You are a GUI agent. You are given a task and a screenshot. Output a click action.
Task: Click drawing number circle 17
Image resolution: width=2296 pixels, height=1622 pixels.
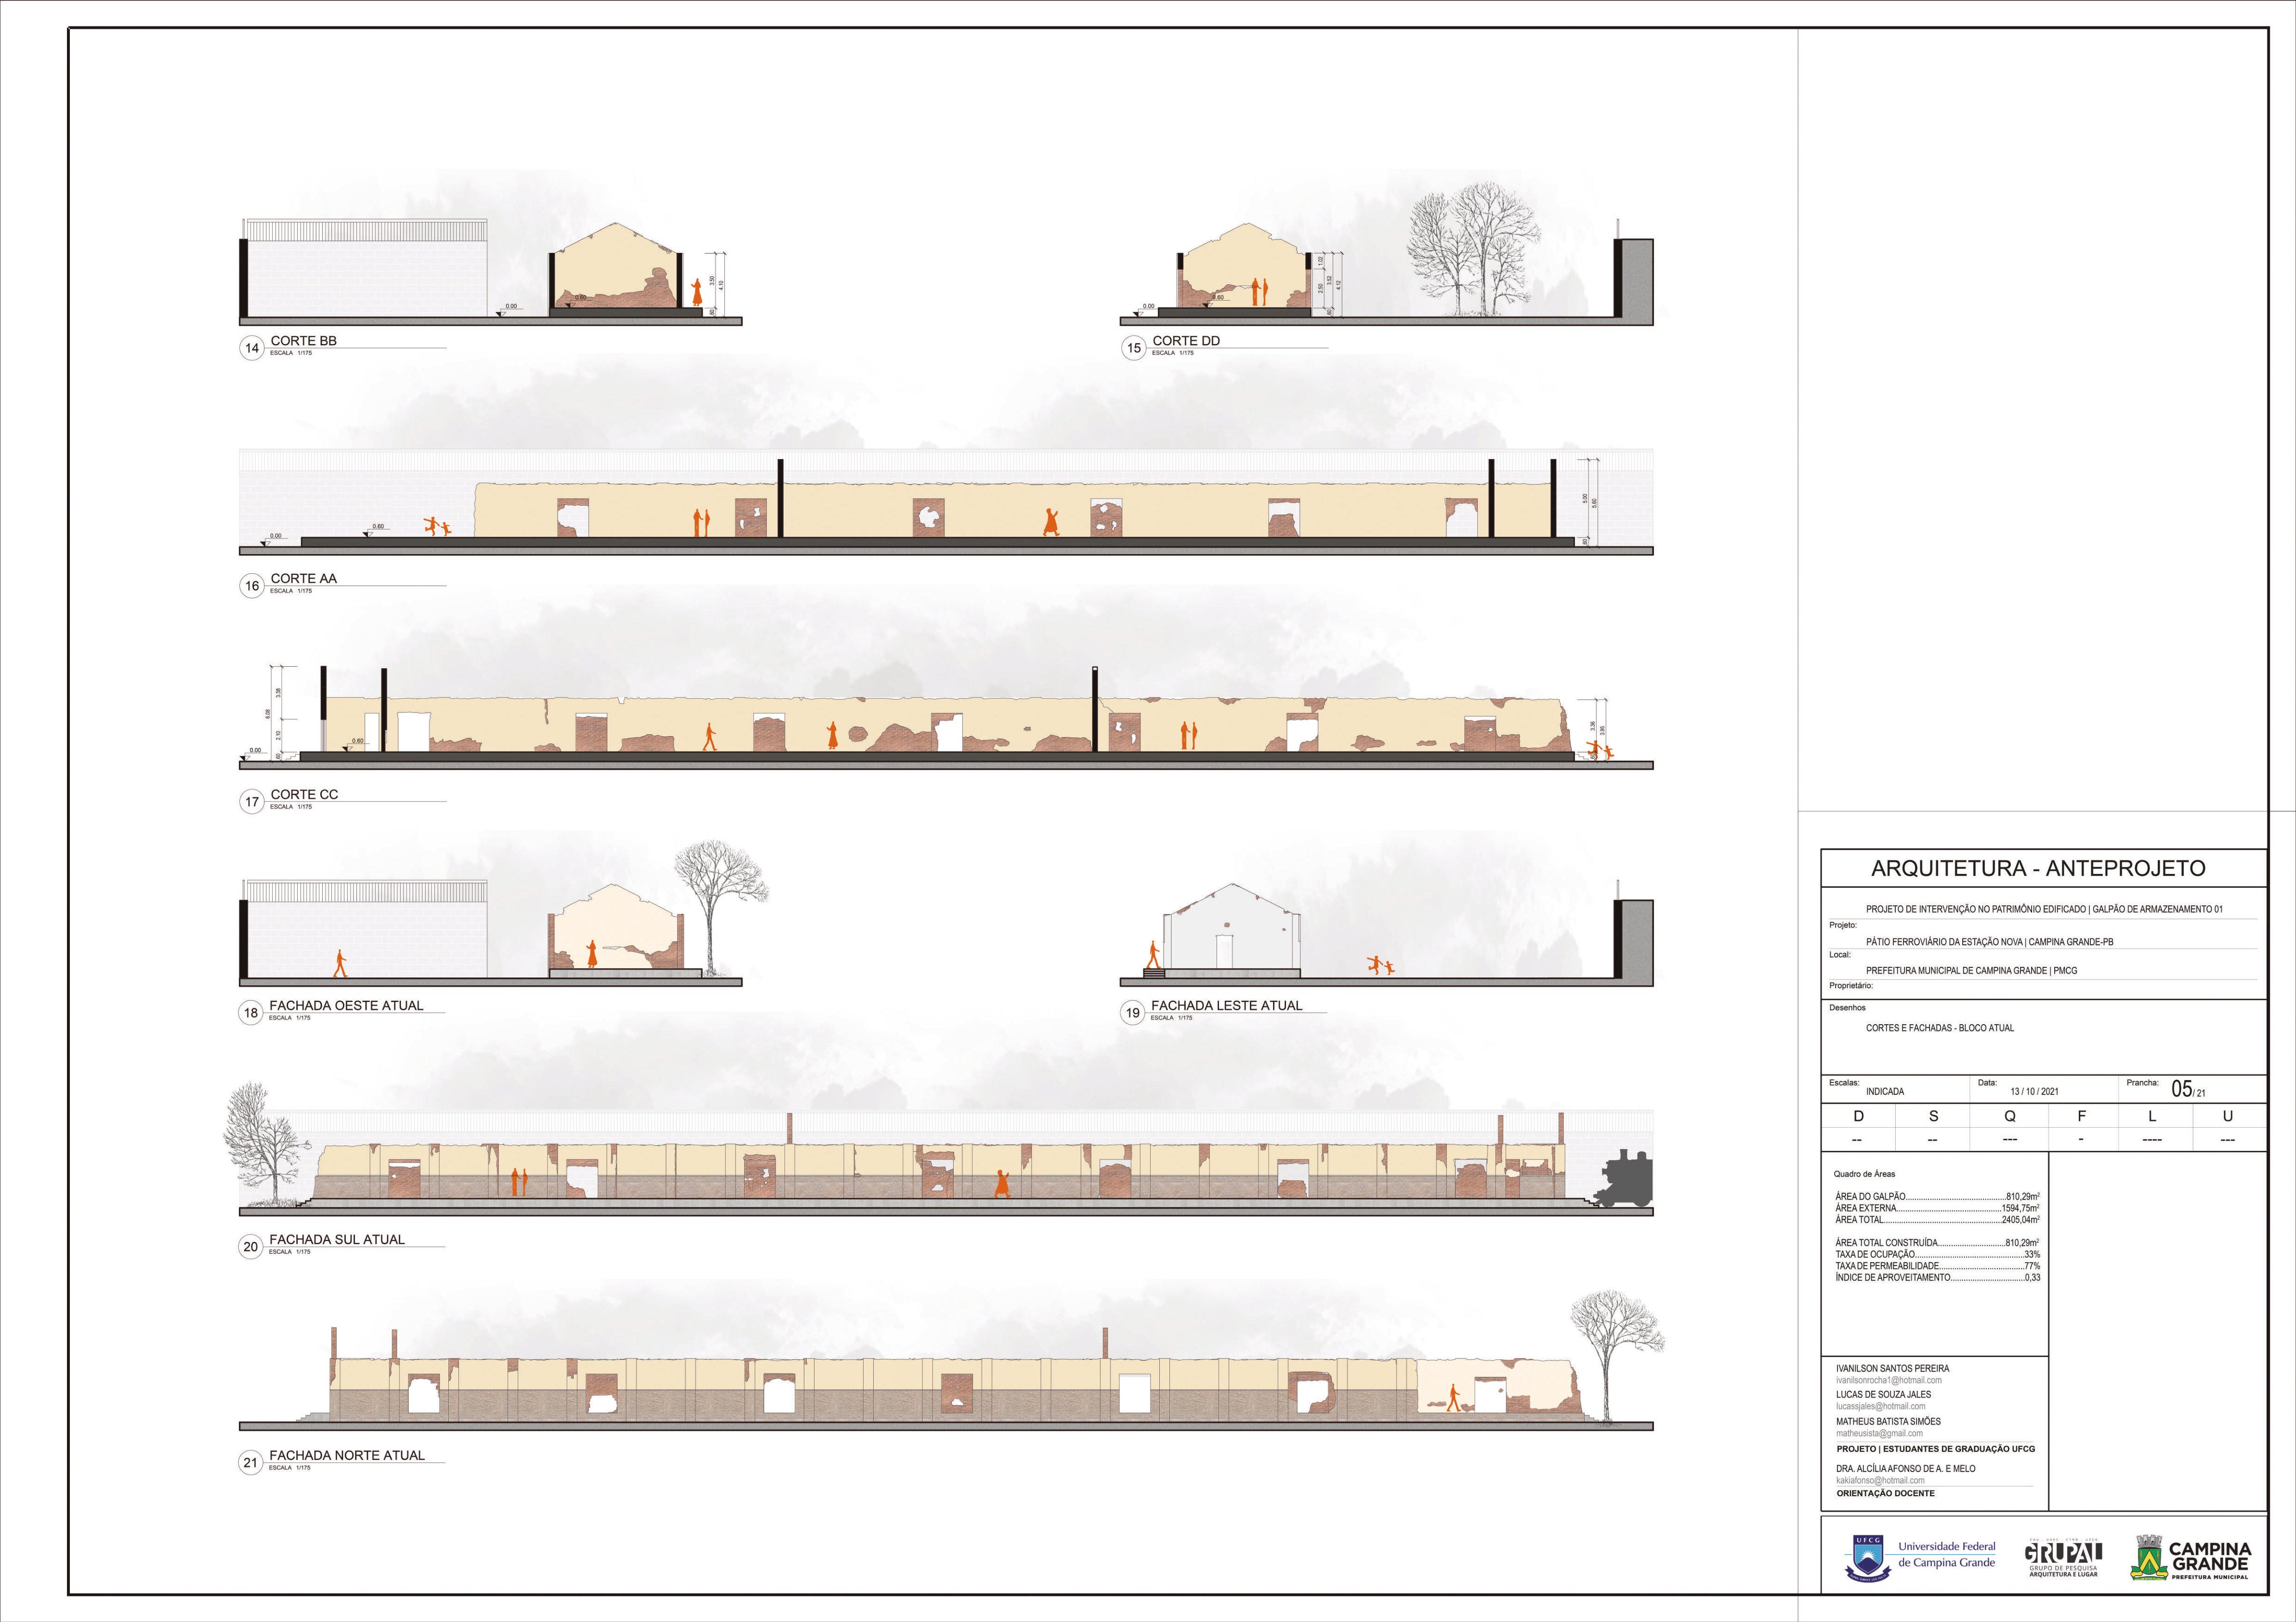(x=252, y=801)
